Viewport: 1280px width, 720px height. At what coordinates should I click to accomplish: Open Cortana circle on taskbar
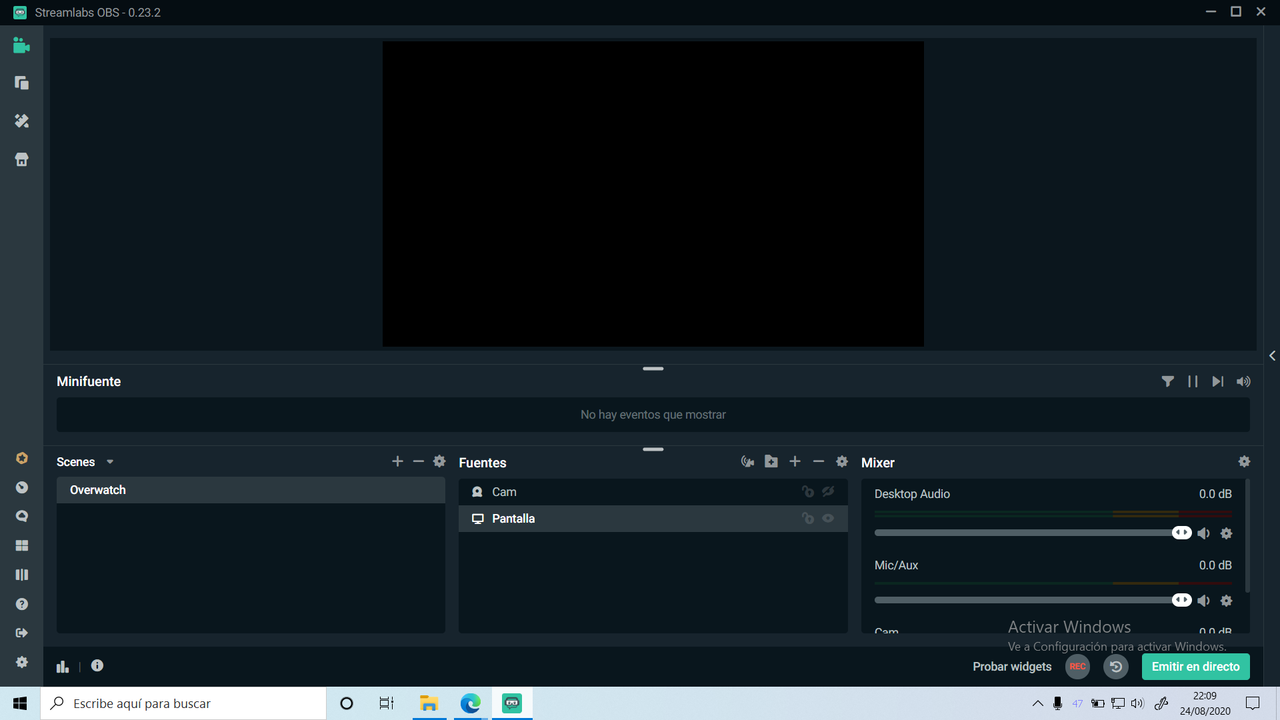pos(347,703)
